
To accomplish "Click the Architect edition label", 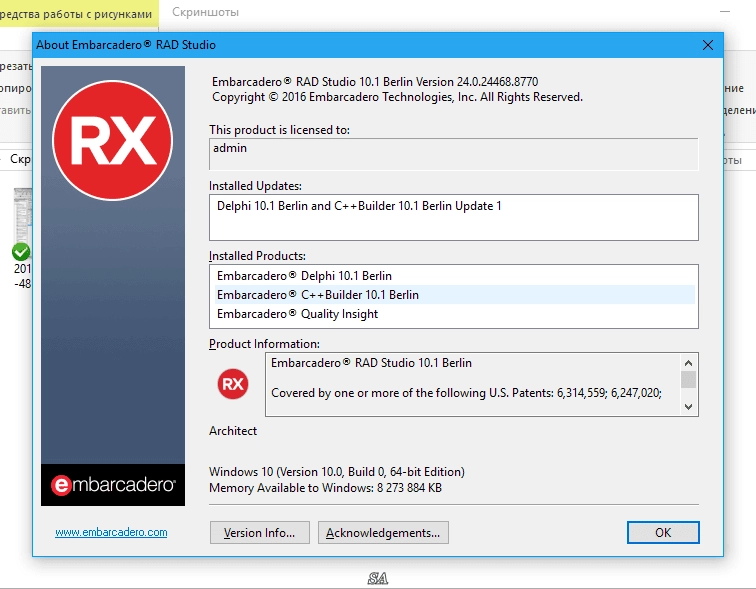I will [233, 430].
